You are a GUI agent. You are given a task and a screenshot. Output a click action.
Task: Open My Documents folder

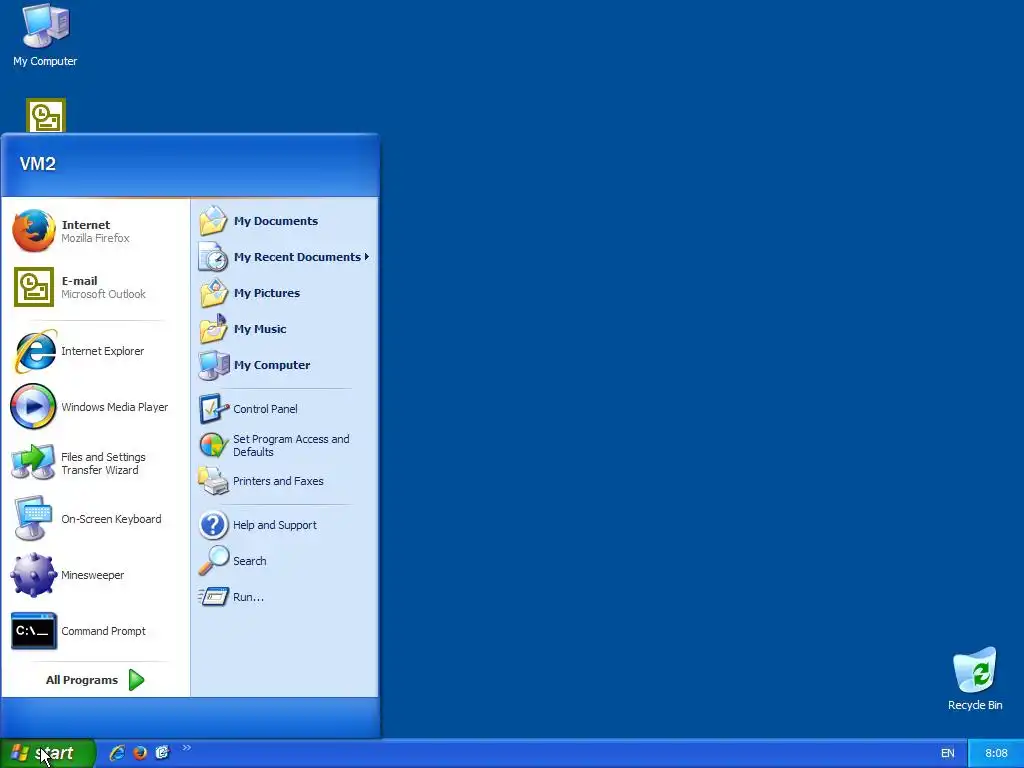point(284,221)
